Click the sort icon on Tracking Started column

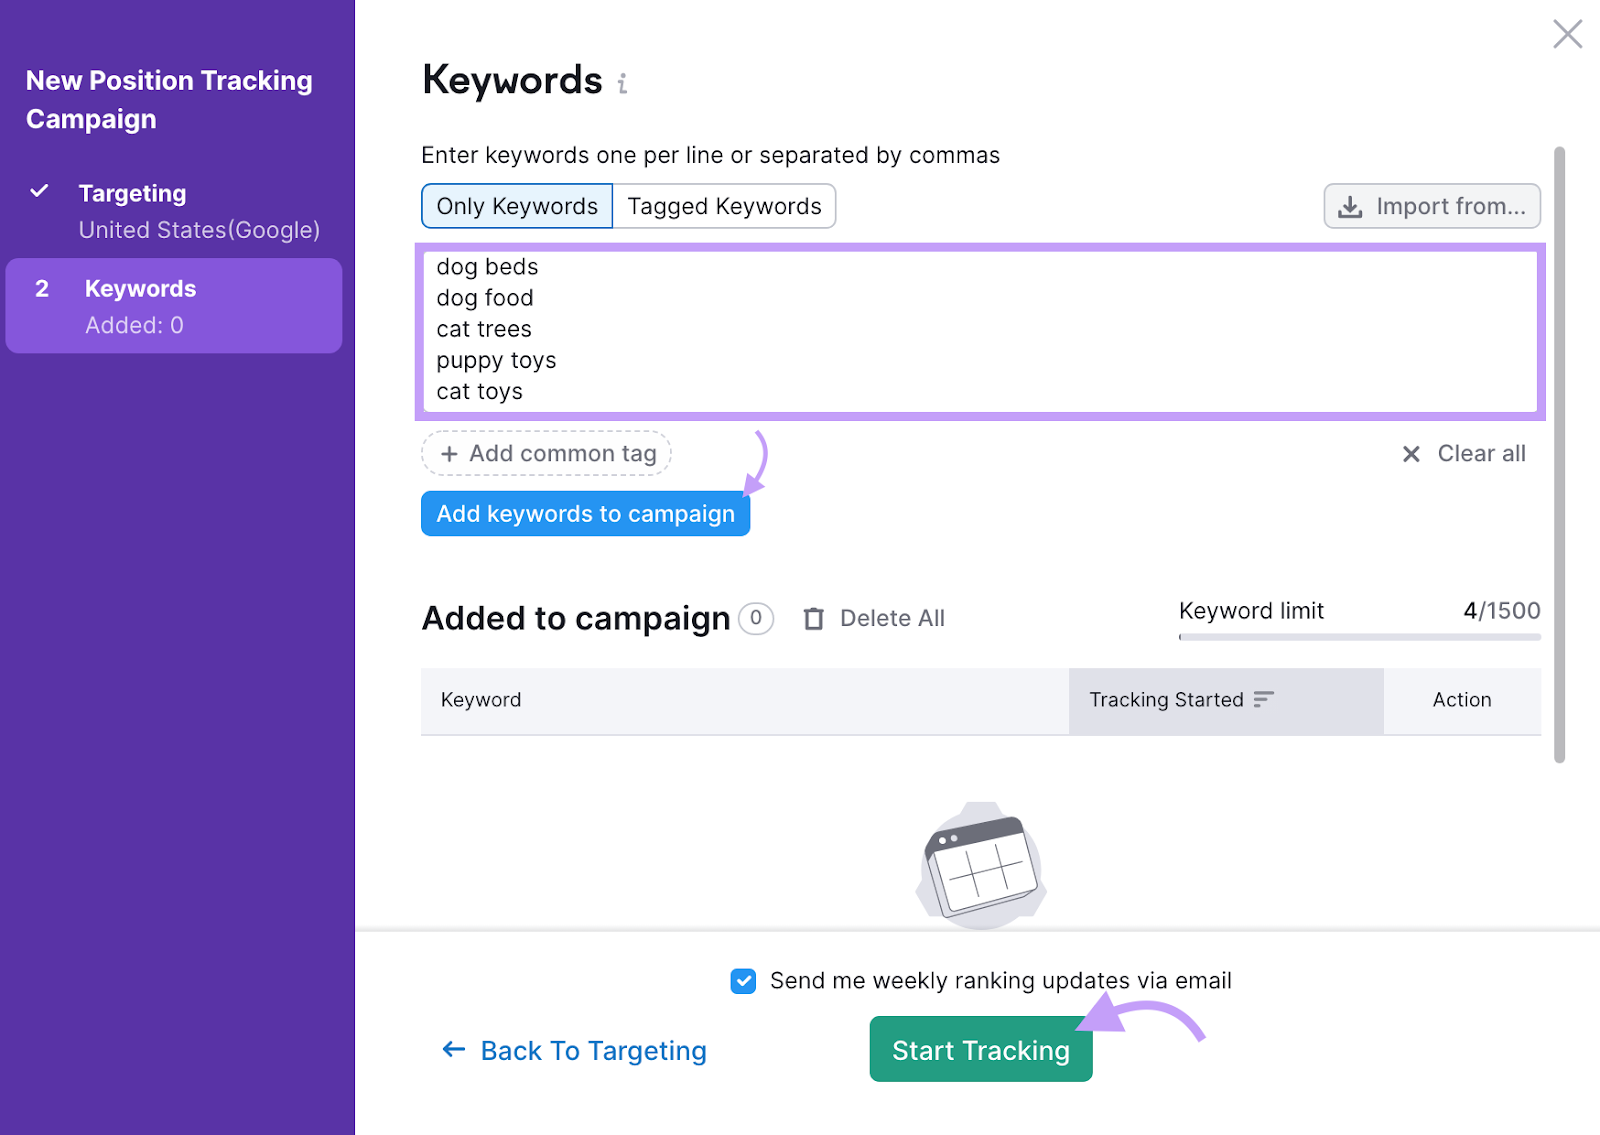(1262, 700)
